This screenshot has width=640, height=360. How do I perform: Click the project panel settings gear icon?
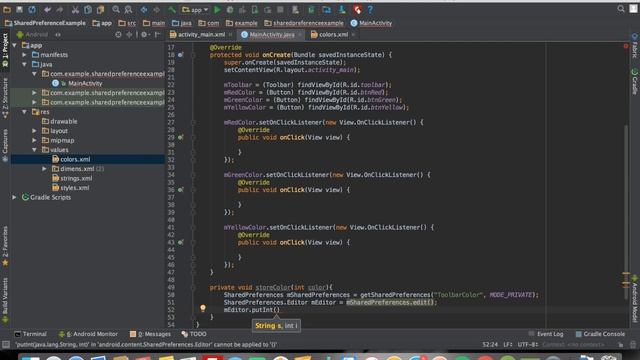pos(144,35)
